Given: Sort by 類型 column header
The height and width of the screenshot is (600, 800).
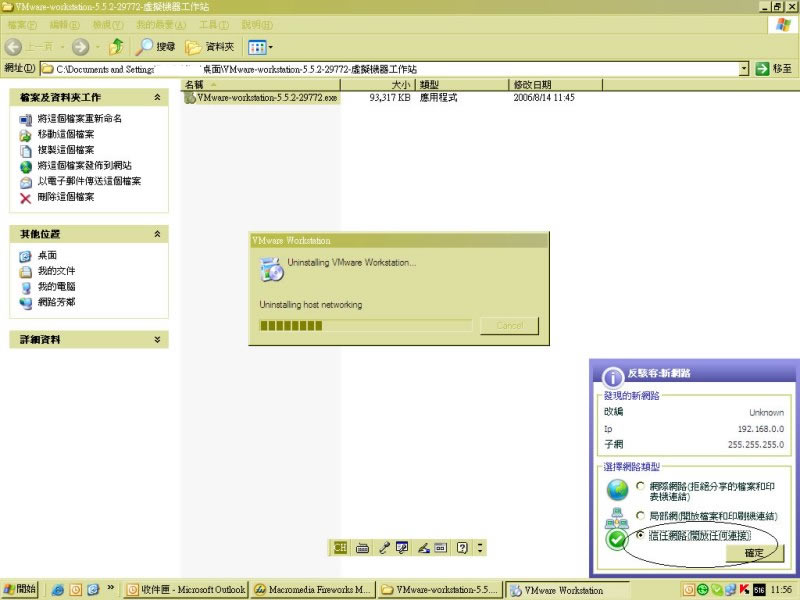Looking at the screenshot, I should [x=462, y=84].
